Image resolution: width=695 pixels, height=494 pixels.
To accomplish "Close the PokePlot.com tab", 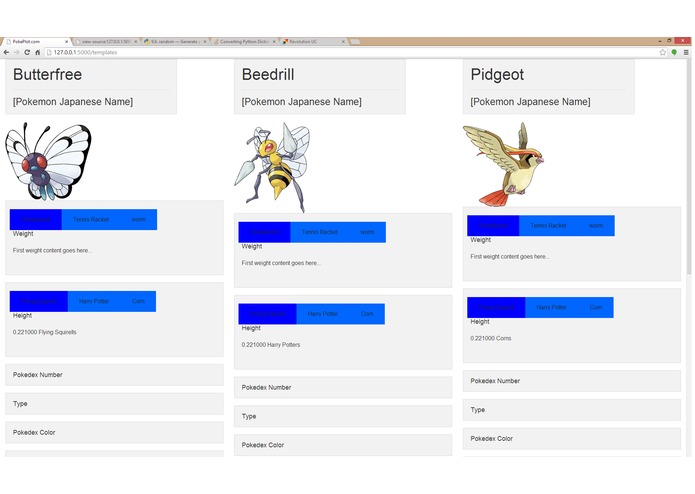I will click(x=66, y=42).
